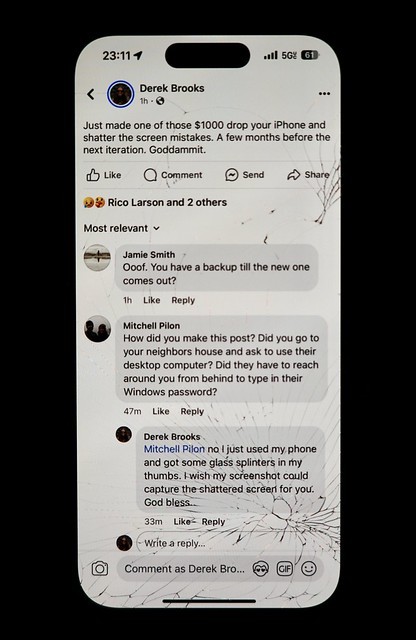Tap the Comment as Derek Bro... field
This screenshot has width=416, height=640.
click(184, 569)
